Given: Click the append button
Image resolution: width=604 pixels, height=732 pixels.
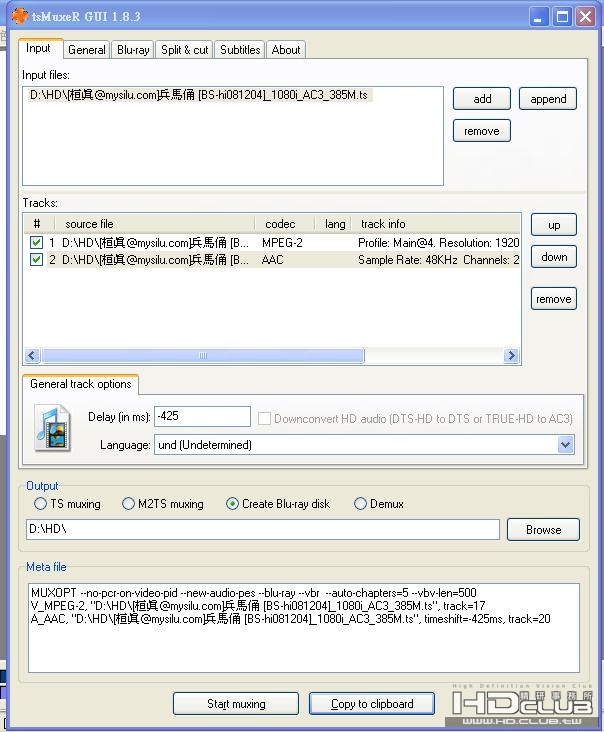Looking at the screenshot, I should coord(548,99).
